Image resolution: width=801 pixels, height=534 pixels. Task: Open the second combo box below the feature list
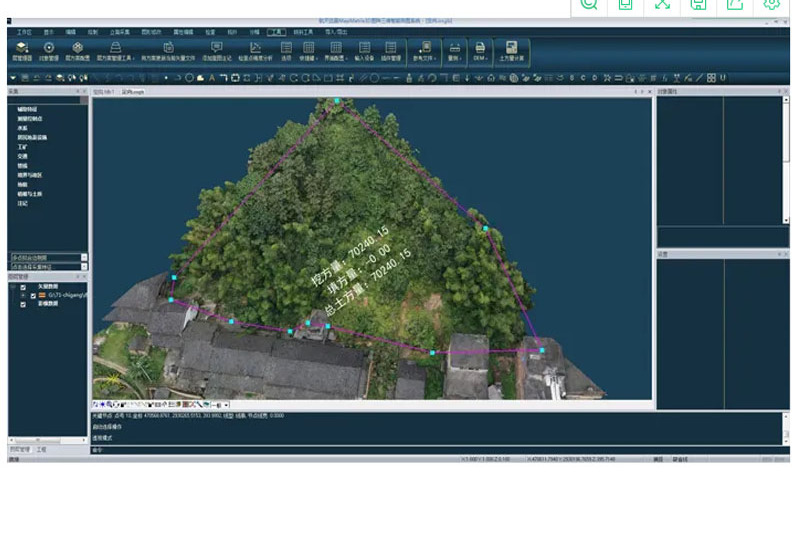coord(49,266)
